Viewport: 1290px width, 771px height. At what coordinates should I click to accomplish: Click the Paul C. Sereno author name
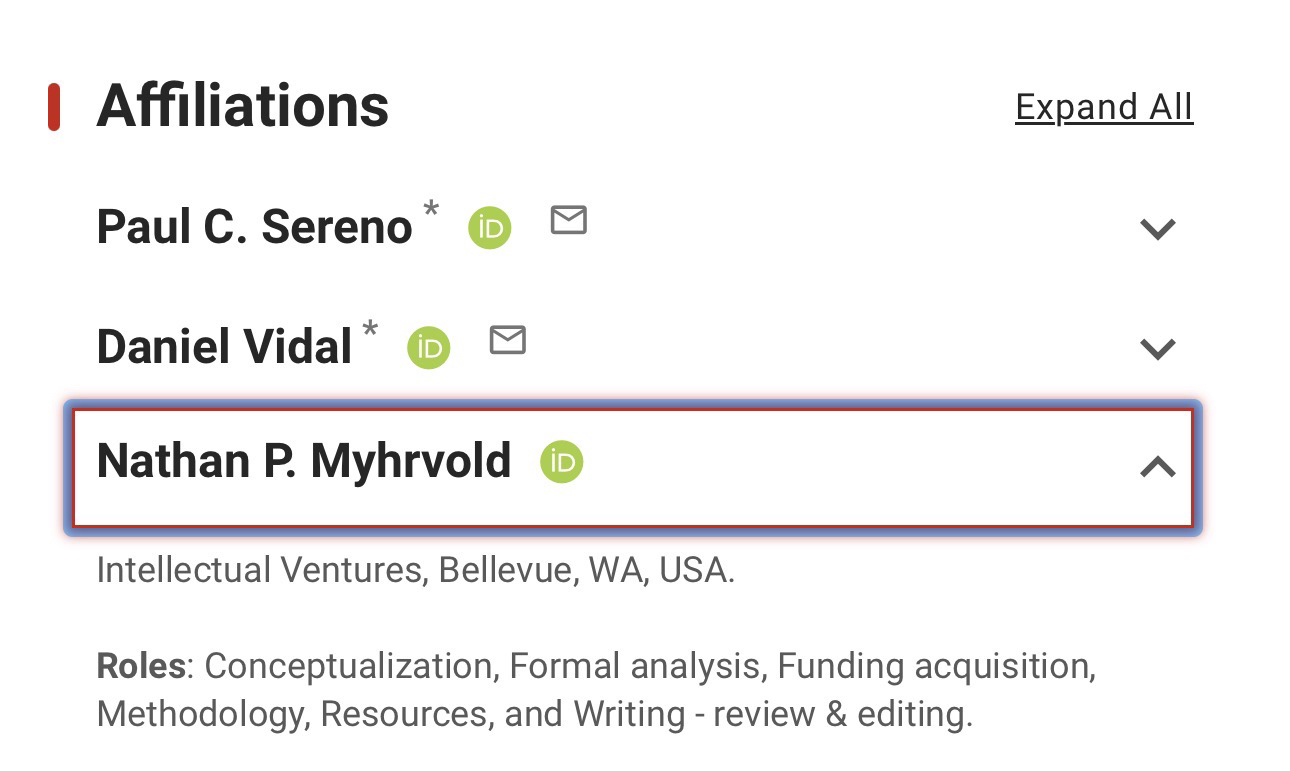pyautogui.click(x=254, y=227)
